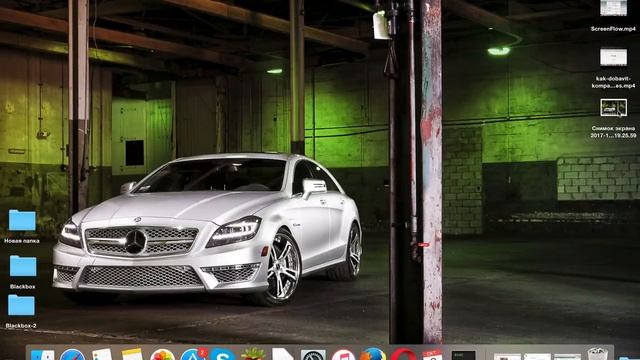Select the Снимок экрана screenshot thumbnail

tap(613, 108)
